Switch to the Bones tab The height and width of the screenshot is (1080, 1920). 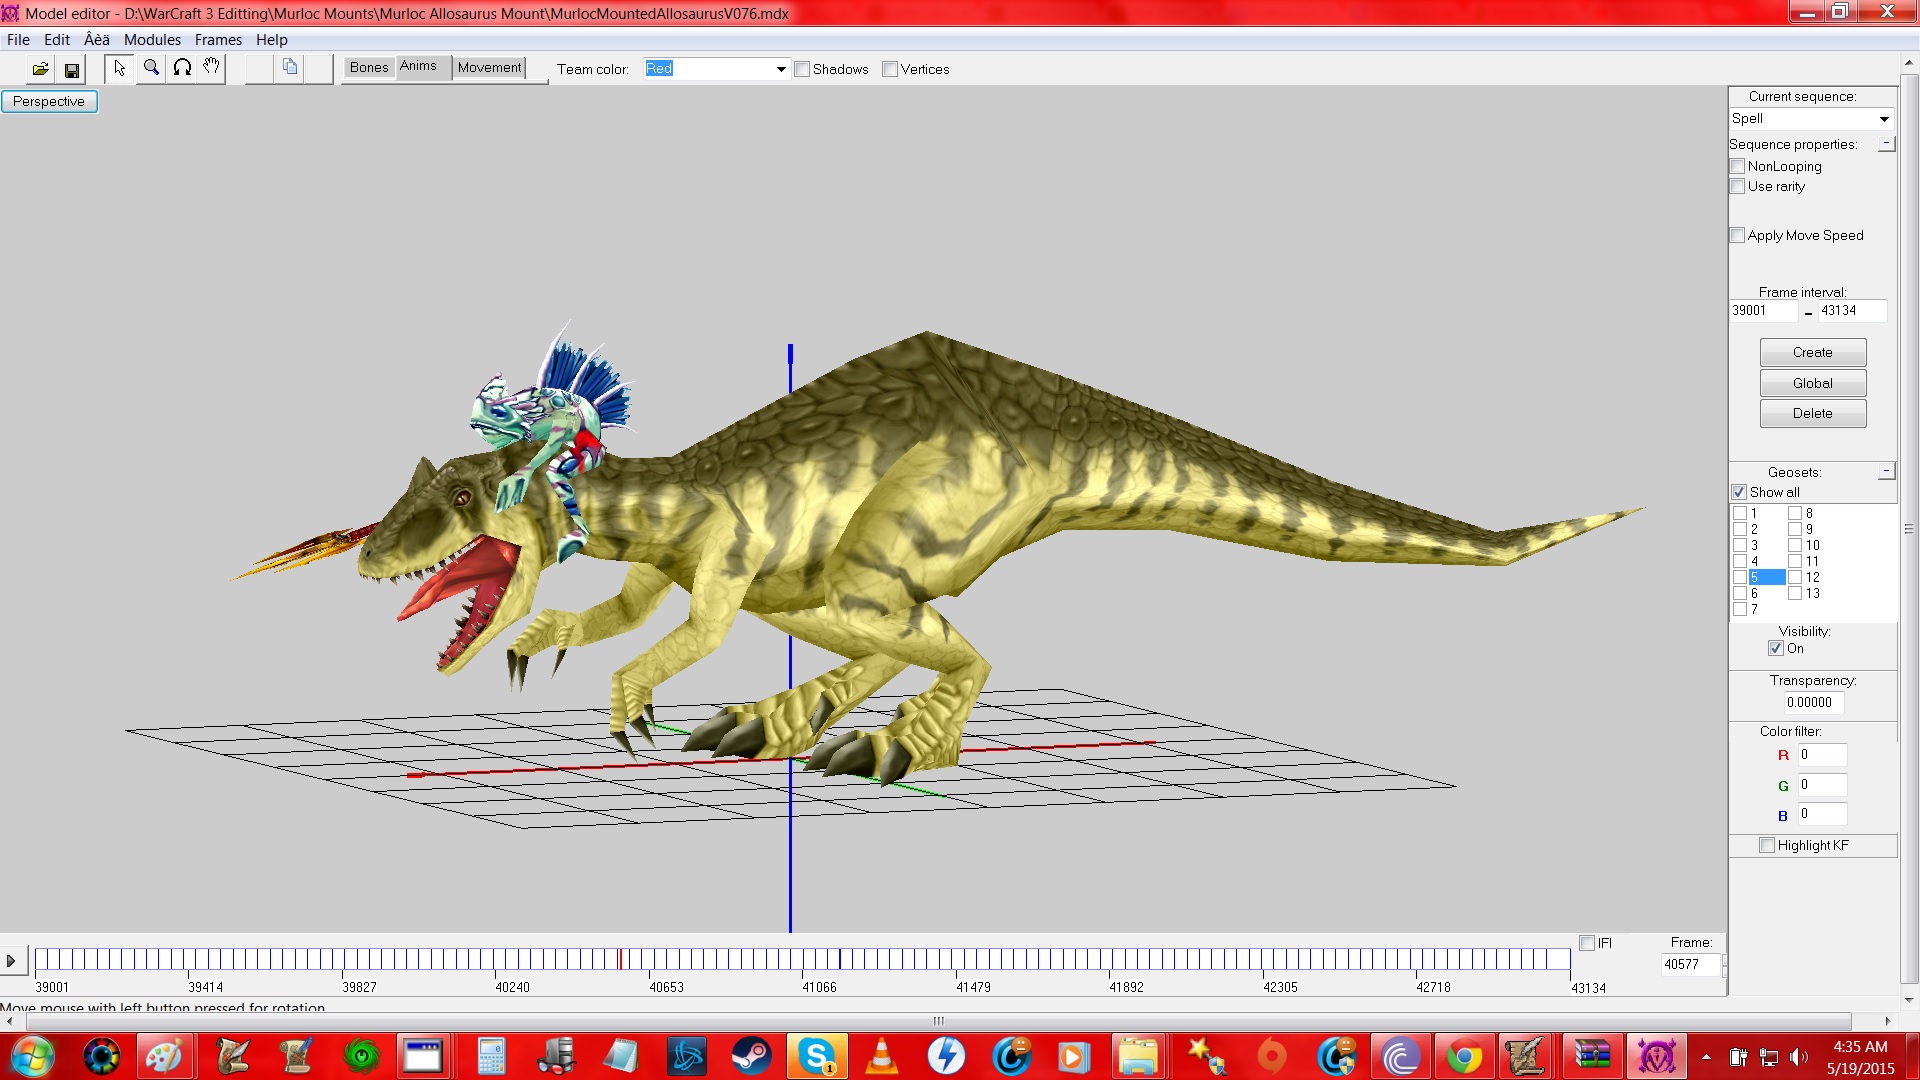pyautogui.click(x=369, y=67)
